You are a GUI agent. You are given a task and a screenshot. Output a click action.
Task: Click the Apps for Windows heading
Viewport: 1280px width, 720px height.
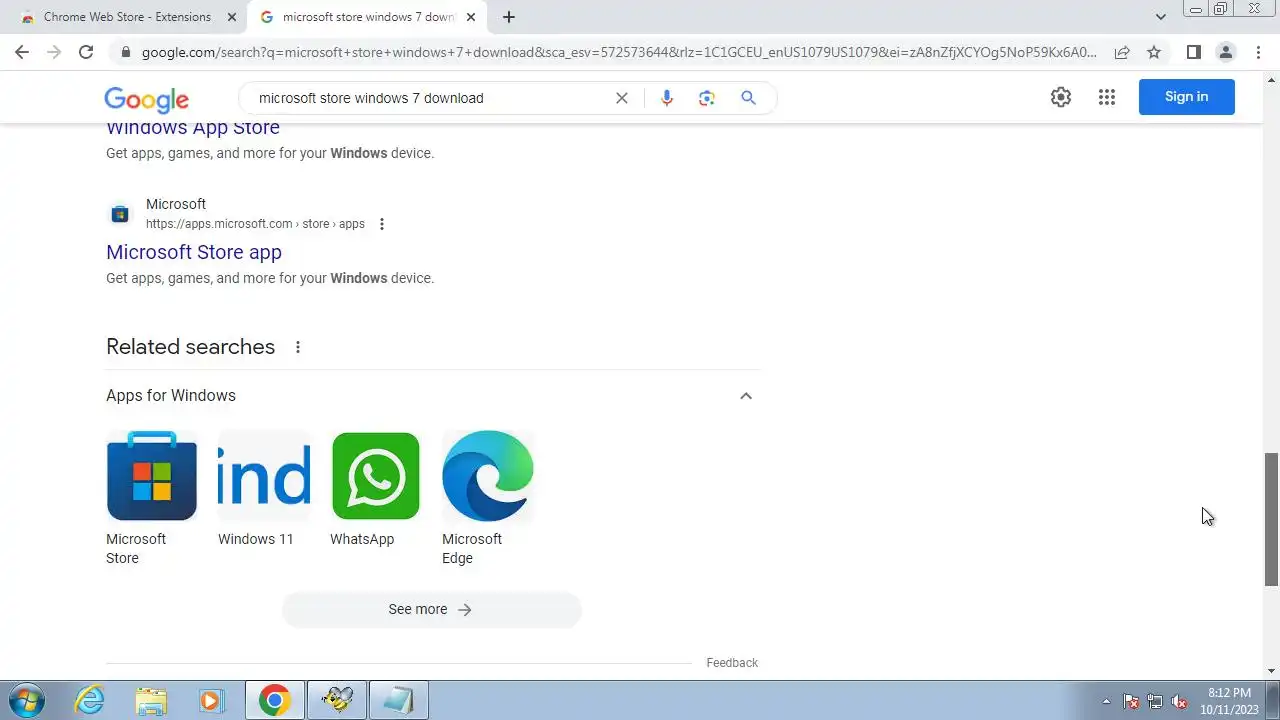click(171, 396)
